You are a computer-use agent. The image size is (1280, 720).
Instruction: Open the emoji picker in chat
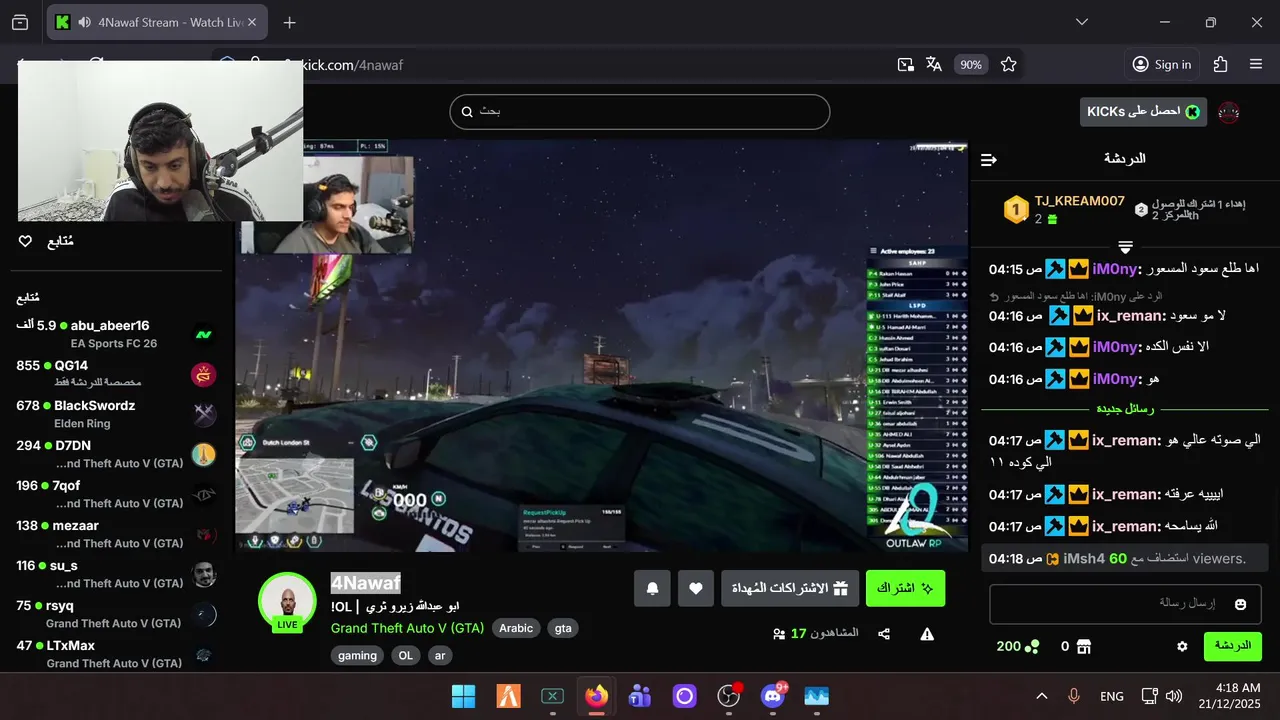[x=1241, y=604]
